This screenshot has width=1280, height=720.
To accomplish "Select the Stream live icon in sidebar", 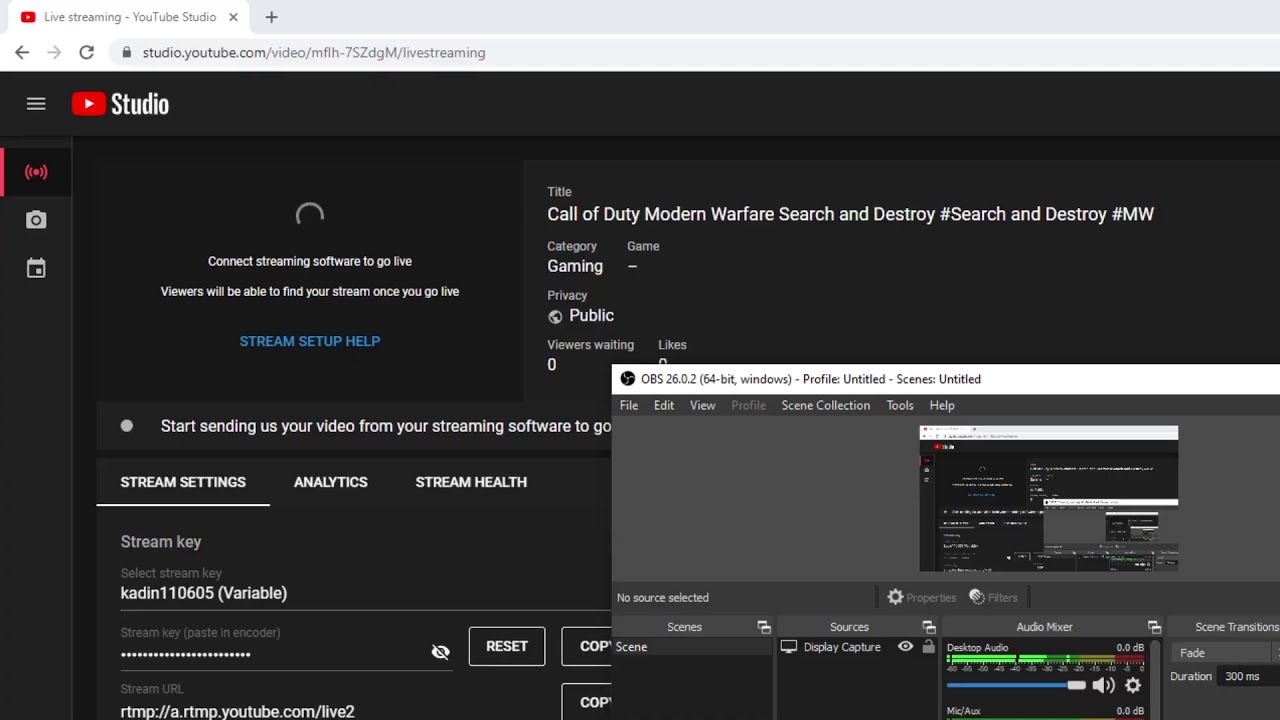I will (x=36, y=172).
